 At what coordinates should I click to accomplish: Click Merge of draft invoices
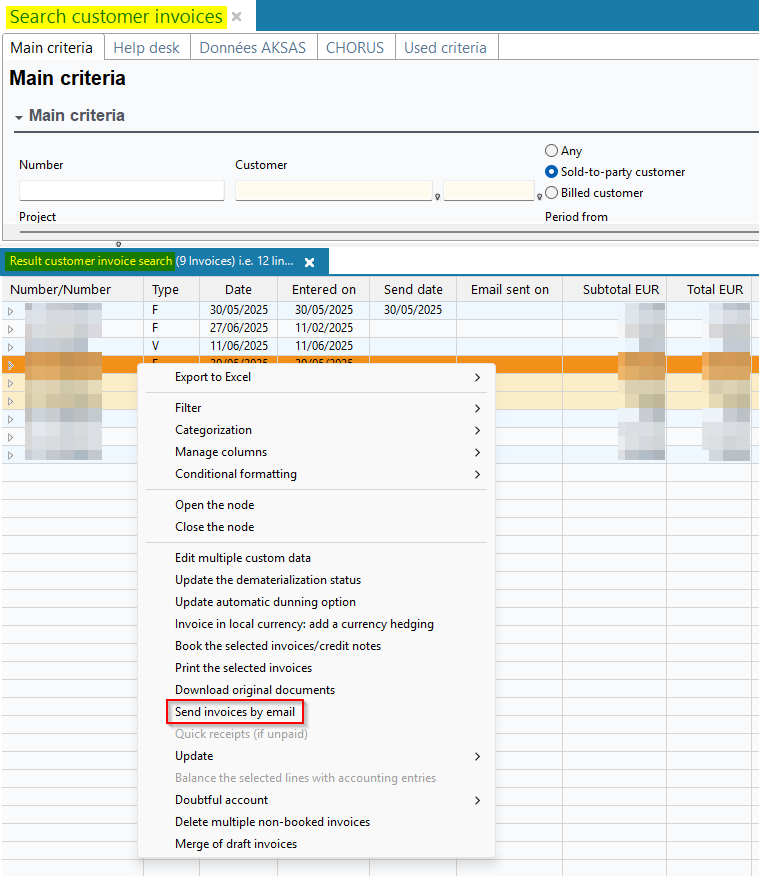click(x=236, y=844)
